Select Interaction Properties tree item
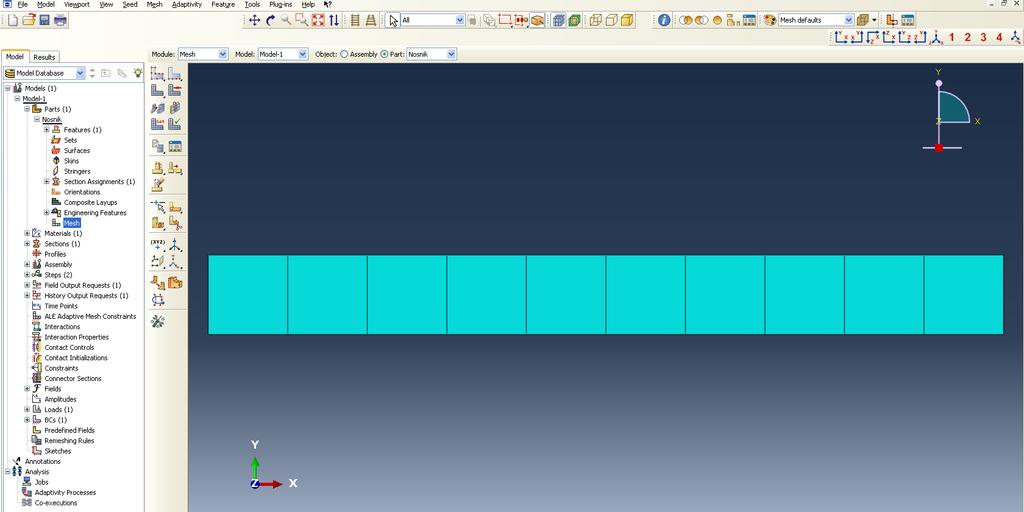The height and width of the screenshot is (512, 1024). click(76, 337)
